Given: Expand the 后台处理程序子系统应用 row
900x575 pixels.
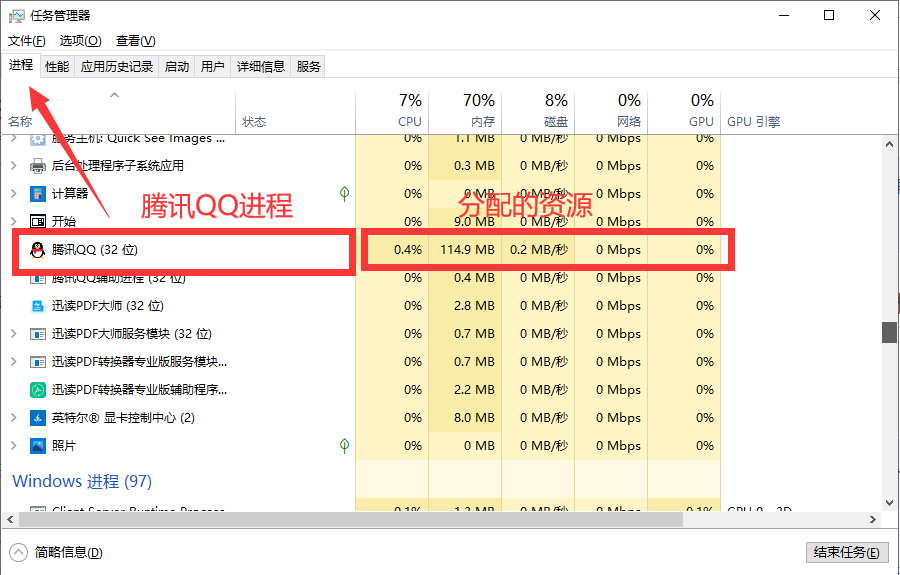Looking at the screenshot, I should click(14, 166).
